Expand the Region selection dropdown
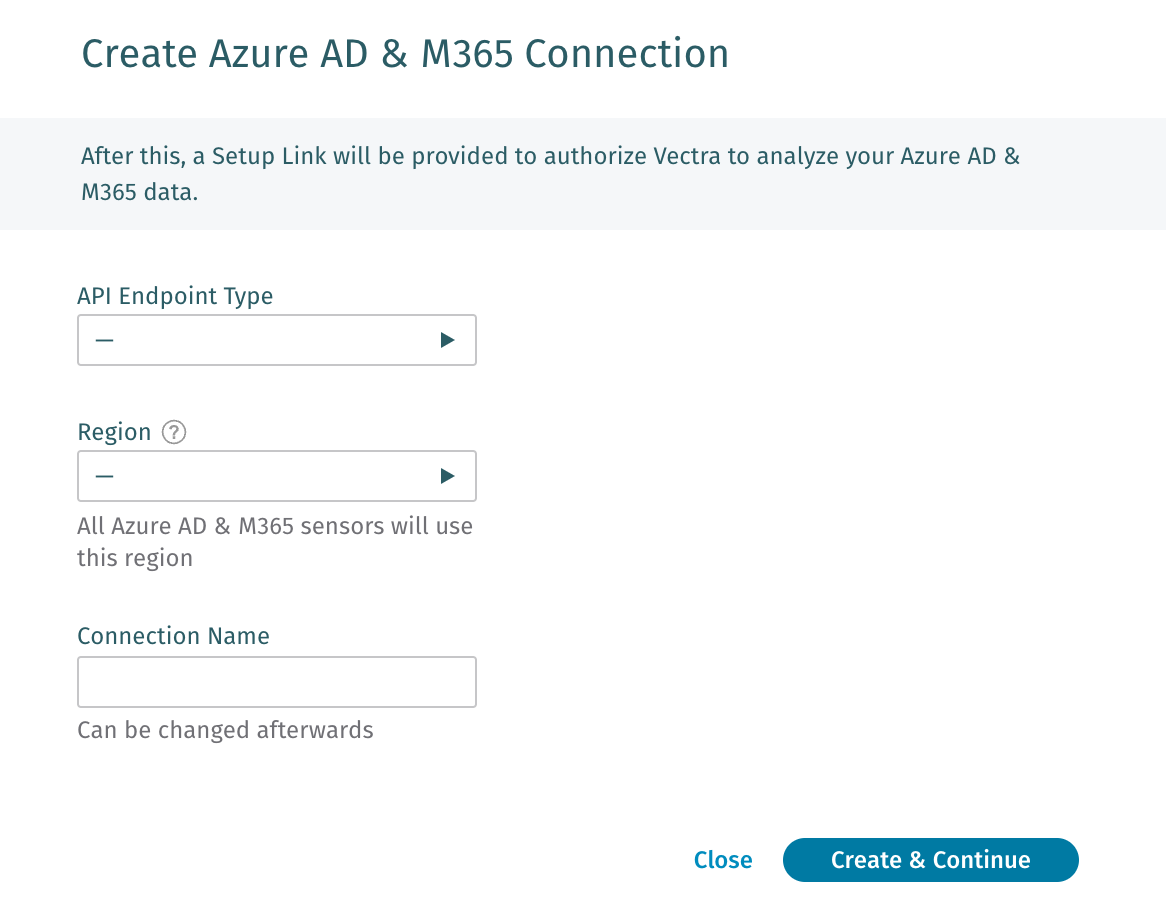The image size is (1166, 912). pyautogui.click(x=276, y=476)
